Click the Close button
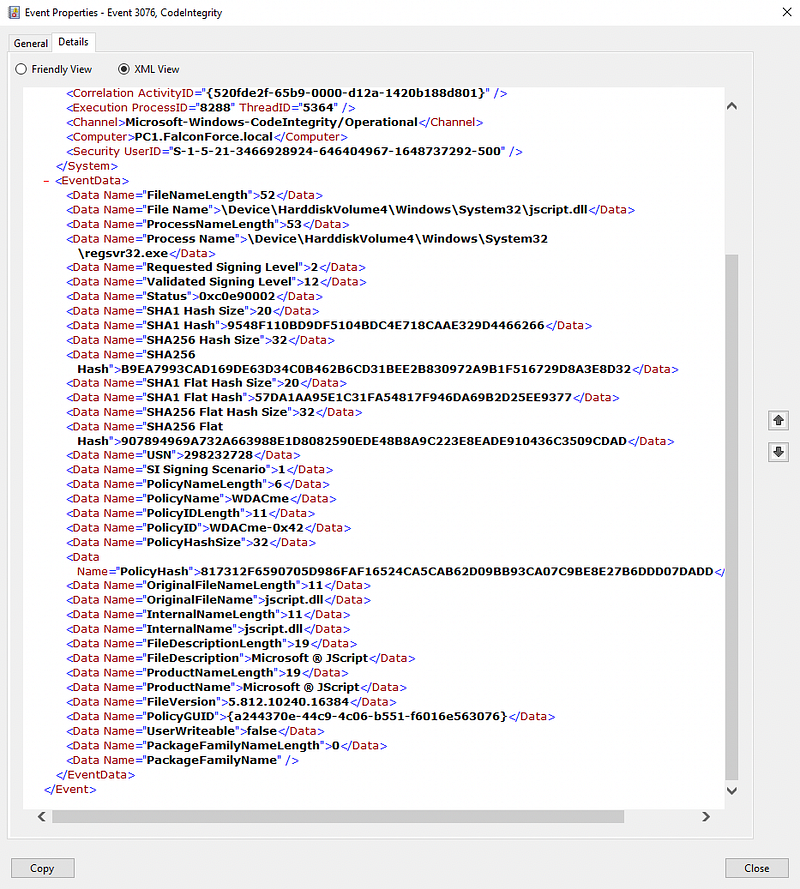This screenshot has height=889, width=800. click(756, 868)
